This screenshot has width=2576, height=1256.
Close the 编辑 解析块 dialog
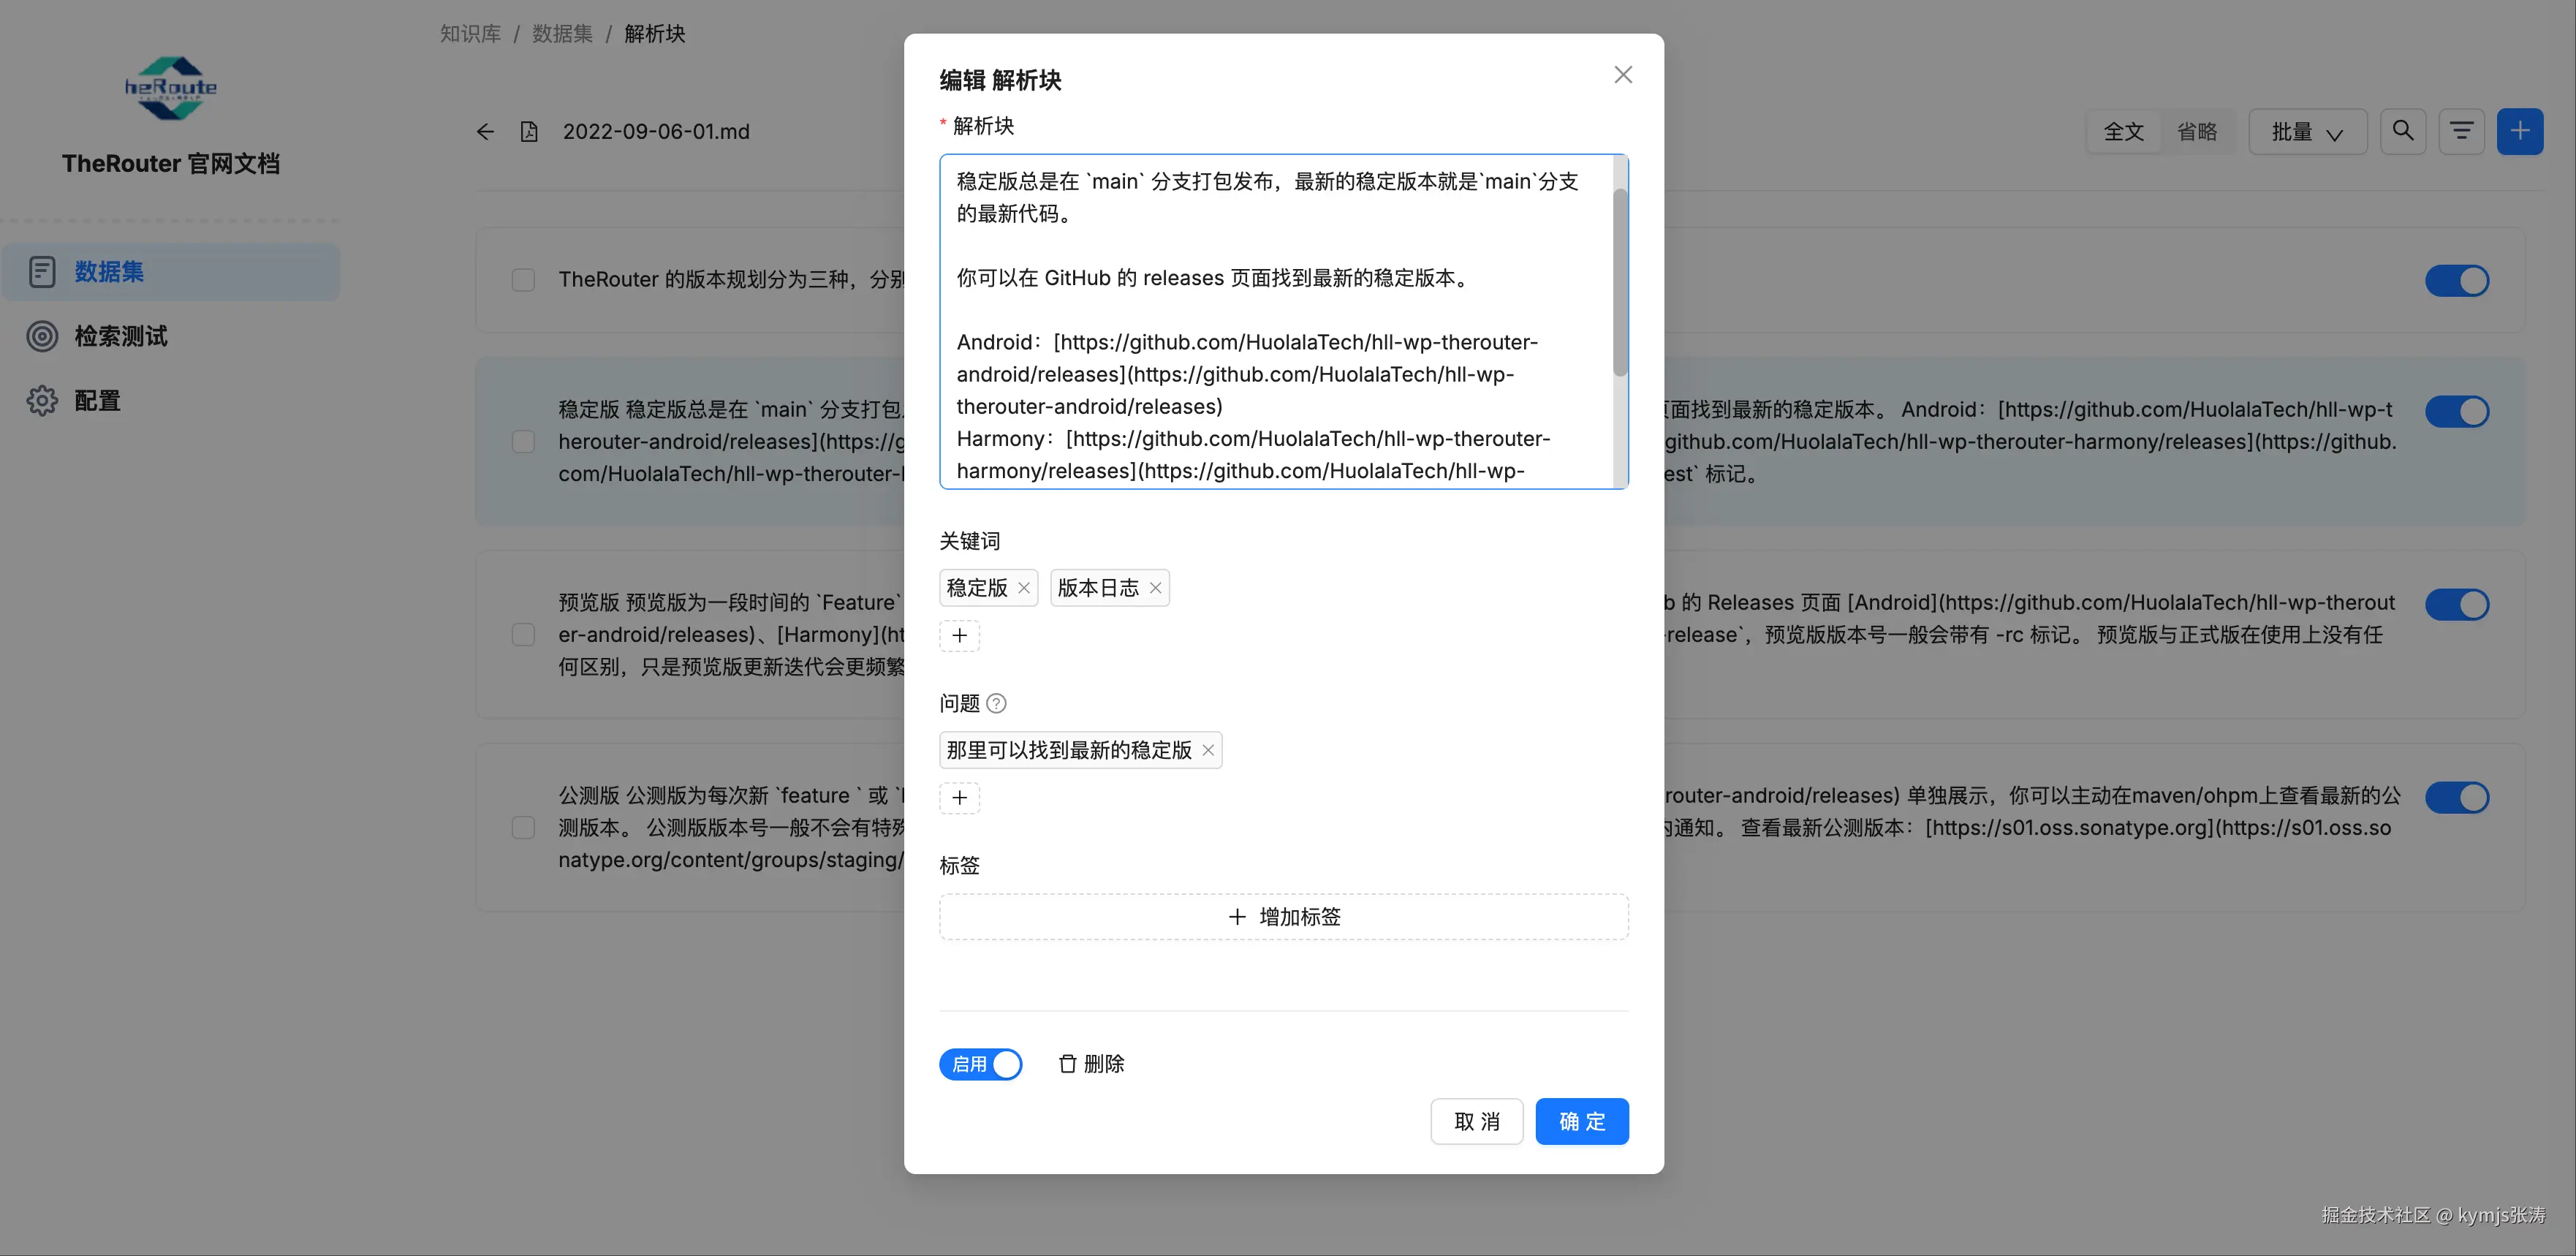1622,75
